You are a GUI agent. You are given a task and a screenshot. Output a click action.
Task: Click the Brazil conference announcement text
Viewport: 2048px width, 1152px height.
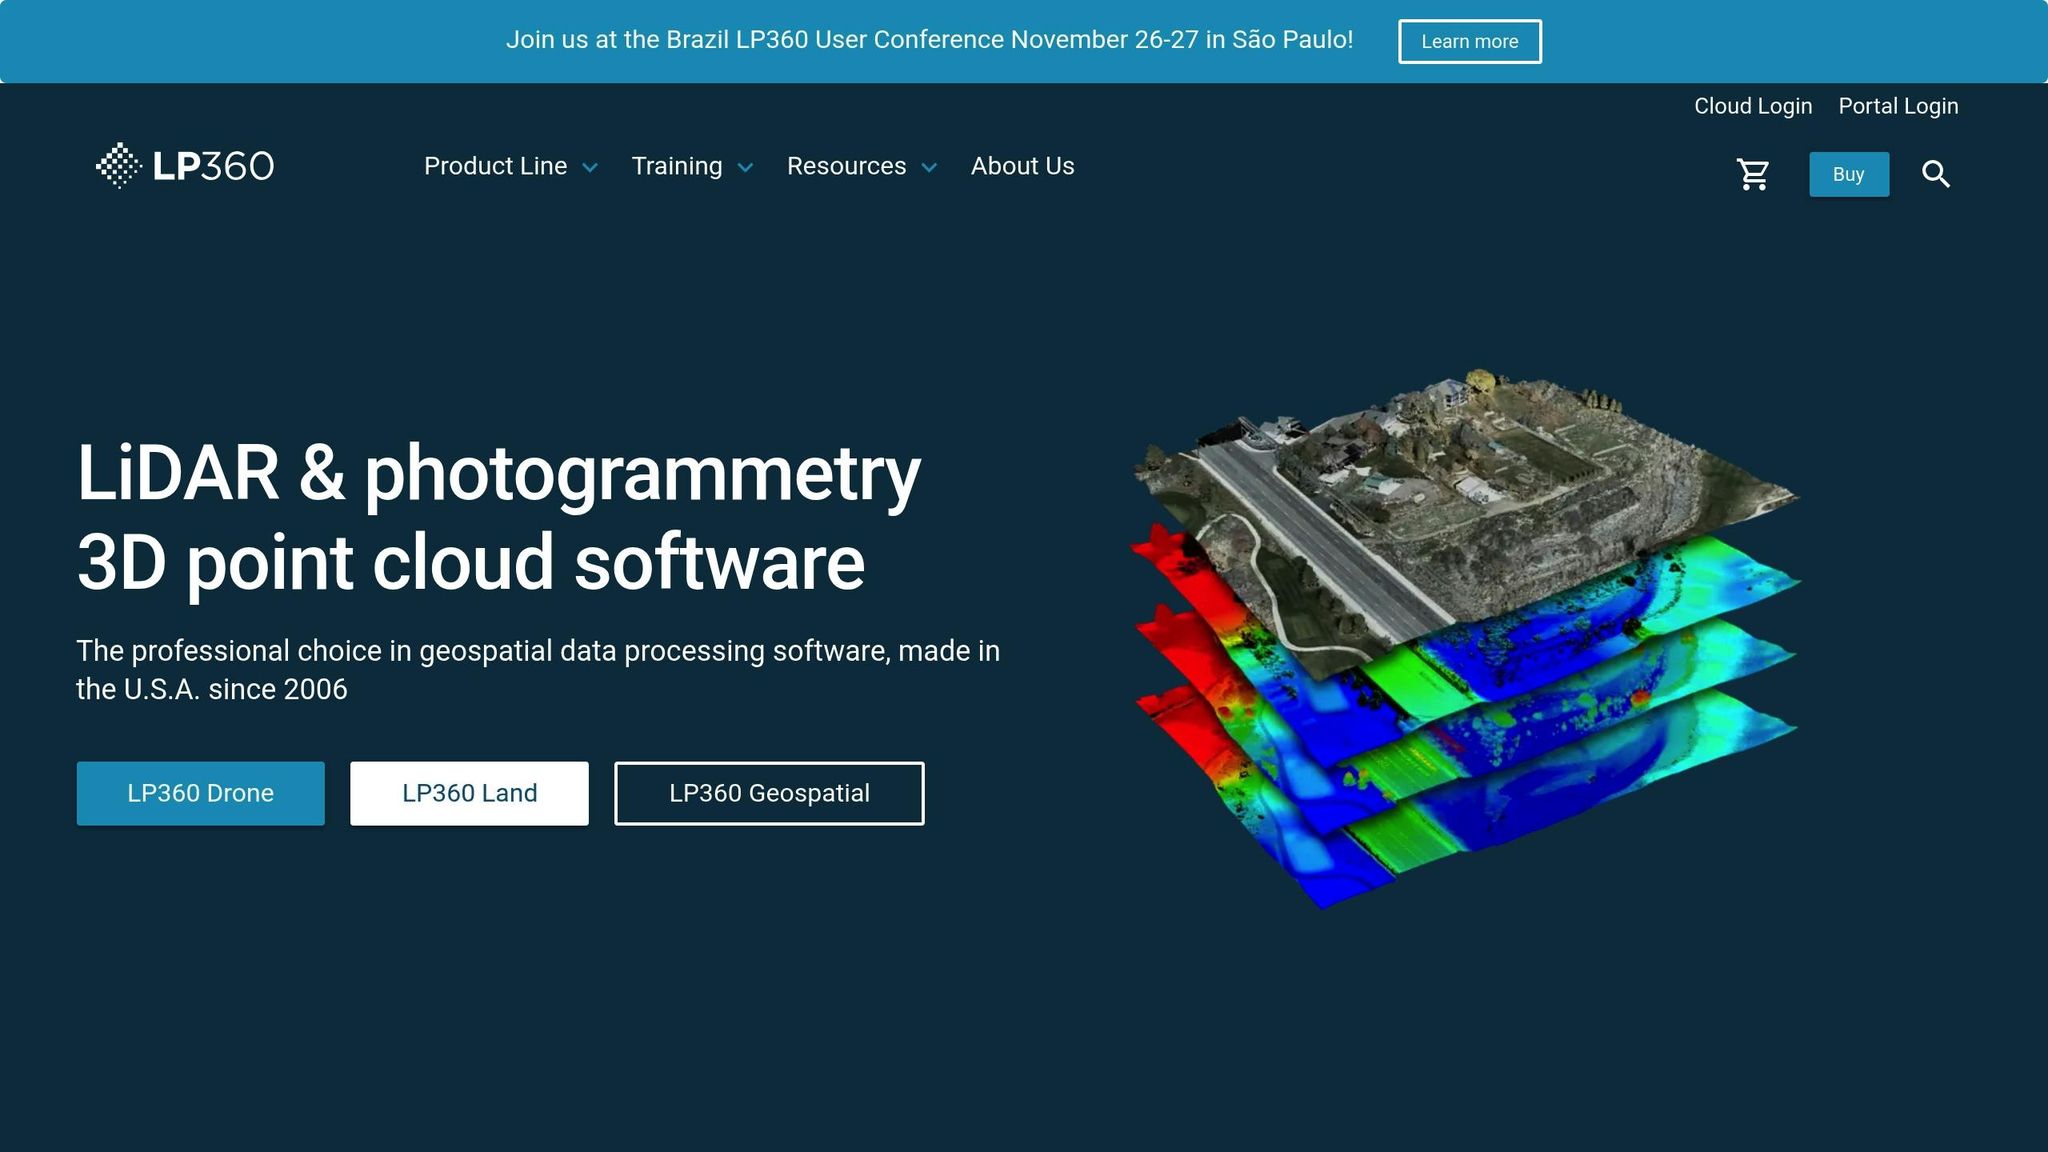928,40
